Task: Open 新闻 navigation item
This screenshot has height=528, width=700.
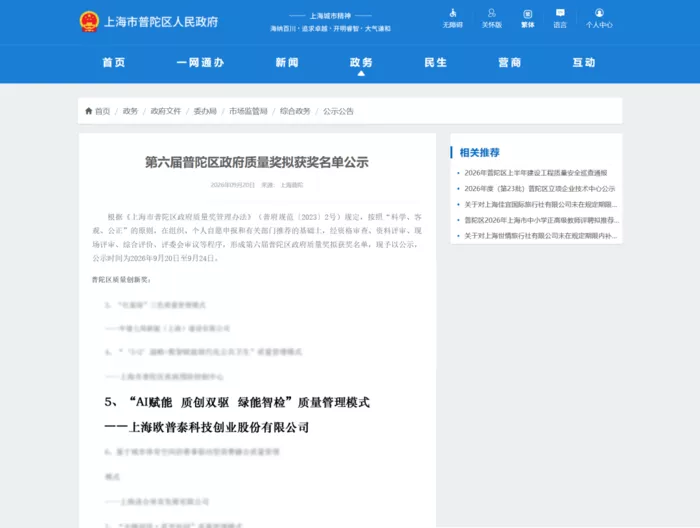Action: point(287,62)
